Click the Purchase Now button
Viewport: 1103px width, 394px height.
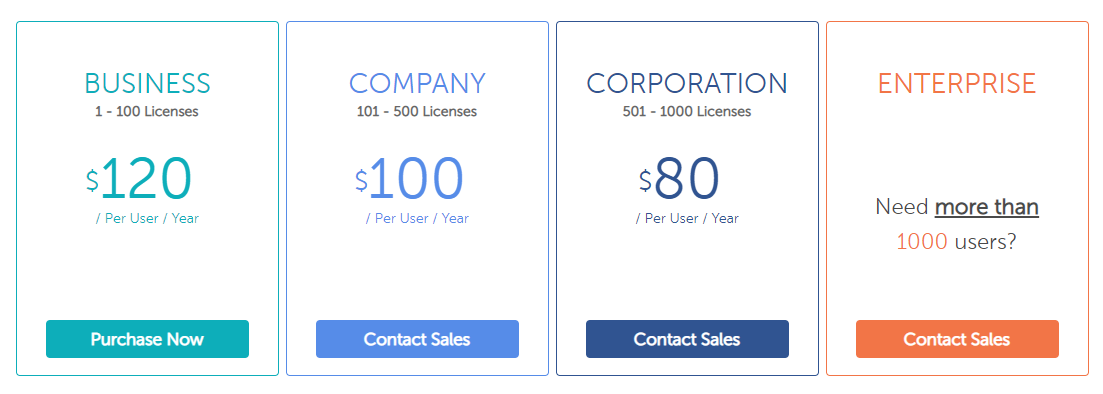pyautogui.click(x=147, y=339)
